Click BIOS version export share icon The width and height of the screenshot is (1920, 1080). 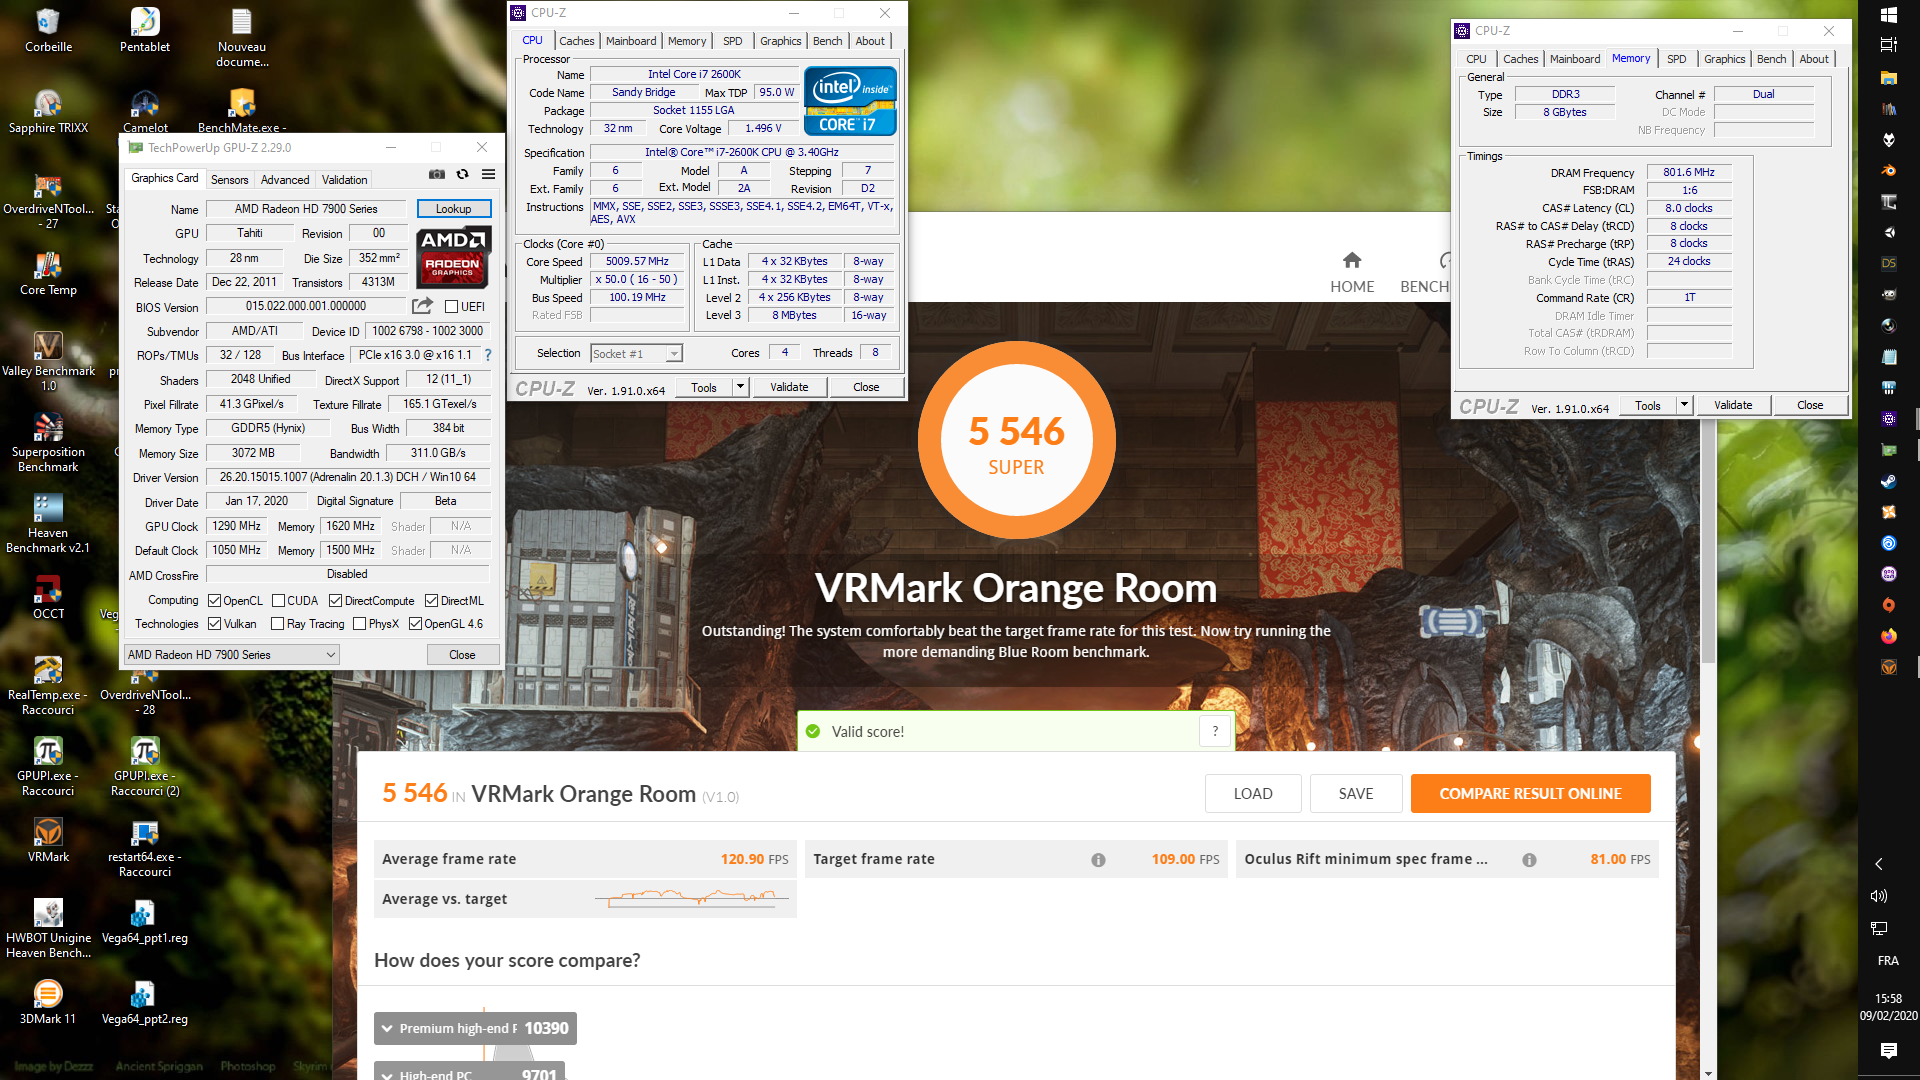[x=422, y=306]
